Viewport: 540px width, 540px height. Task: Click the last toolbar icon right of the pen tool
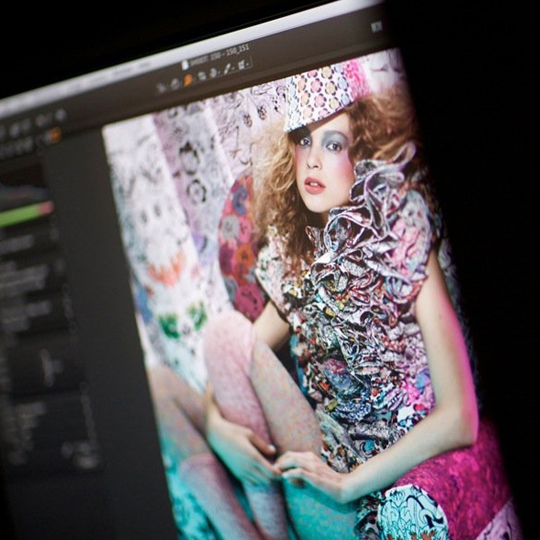click(243, 64)
